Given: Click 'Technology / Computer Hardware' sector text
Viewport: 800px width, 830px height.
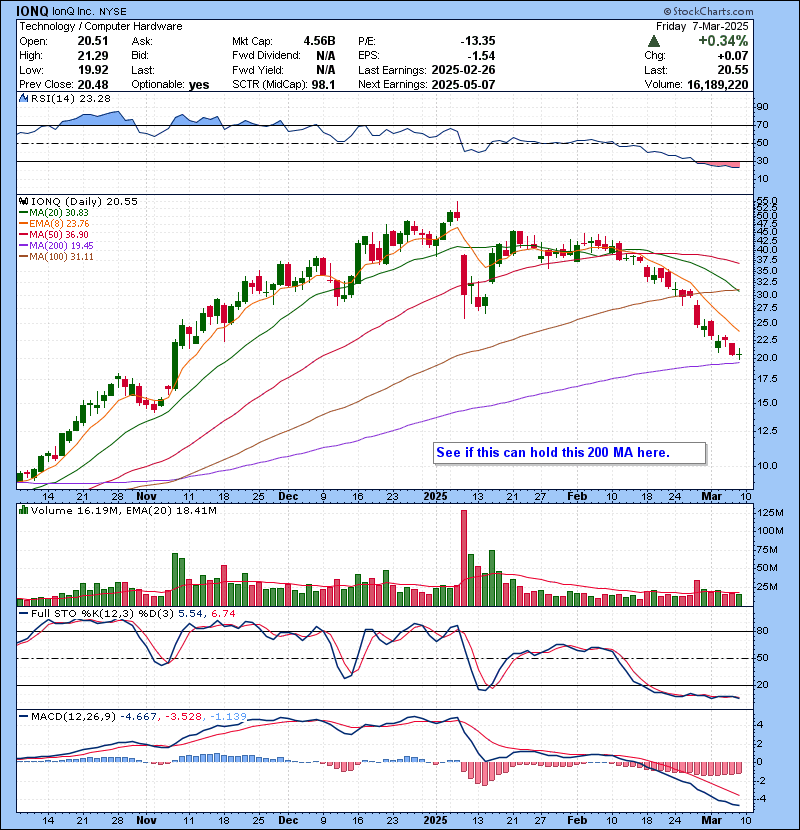Looking at the screenshot, I should (x=101, y=26).
